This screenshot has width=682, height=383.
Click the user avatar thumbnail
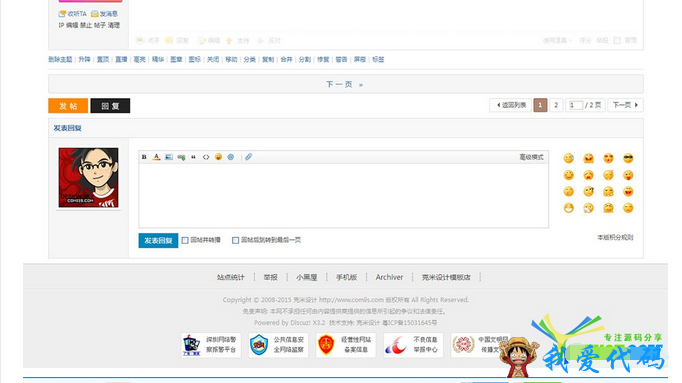point(88,177)
